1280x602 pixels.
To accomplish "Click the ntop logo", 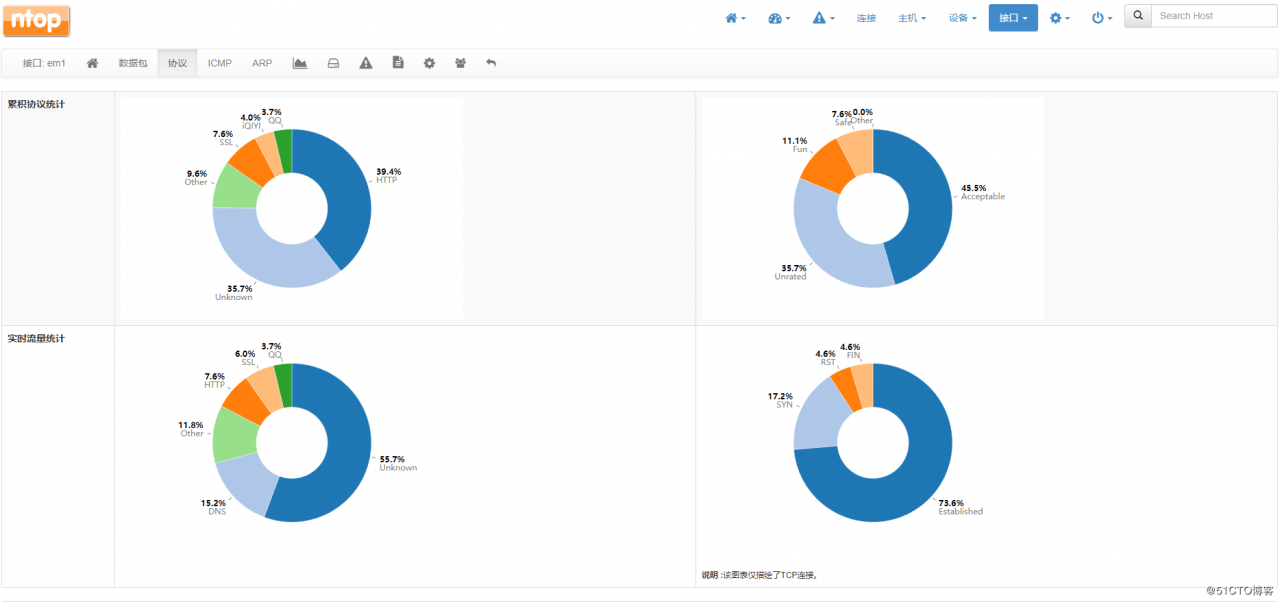I will [x=37, y=19].
